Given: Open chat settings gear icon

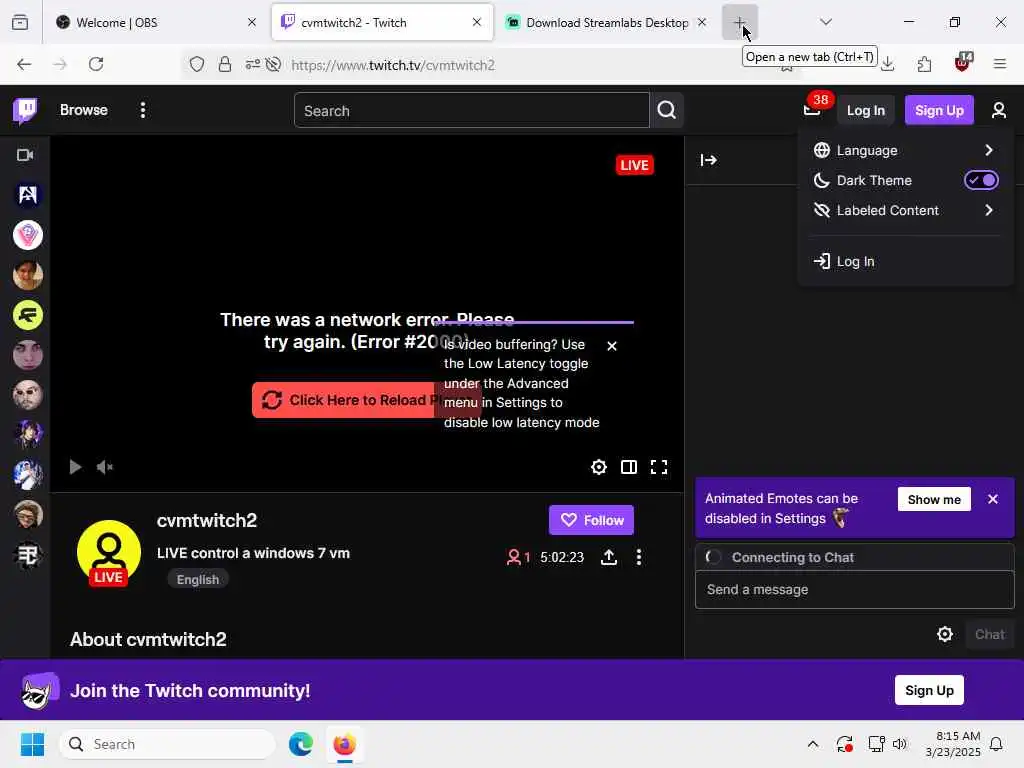Looking at the screenshot, I should [x=945, y=634].
